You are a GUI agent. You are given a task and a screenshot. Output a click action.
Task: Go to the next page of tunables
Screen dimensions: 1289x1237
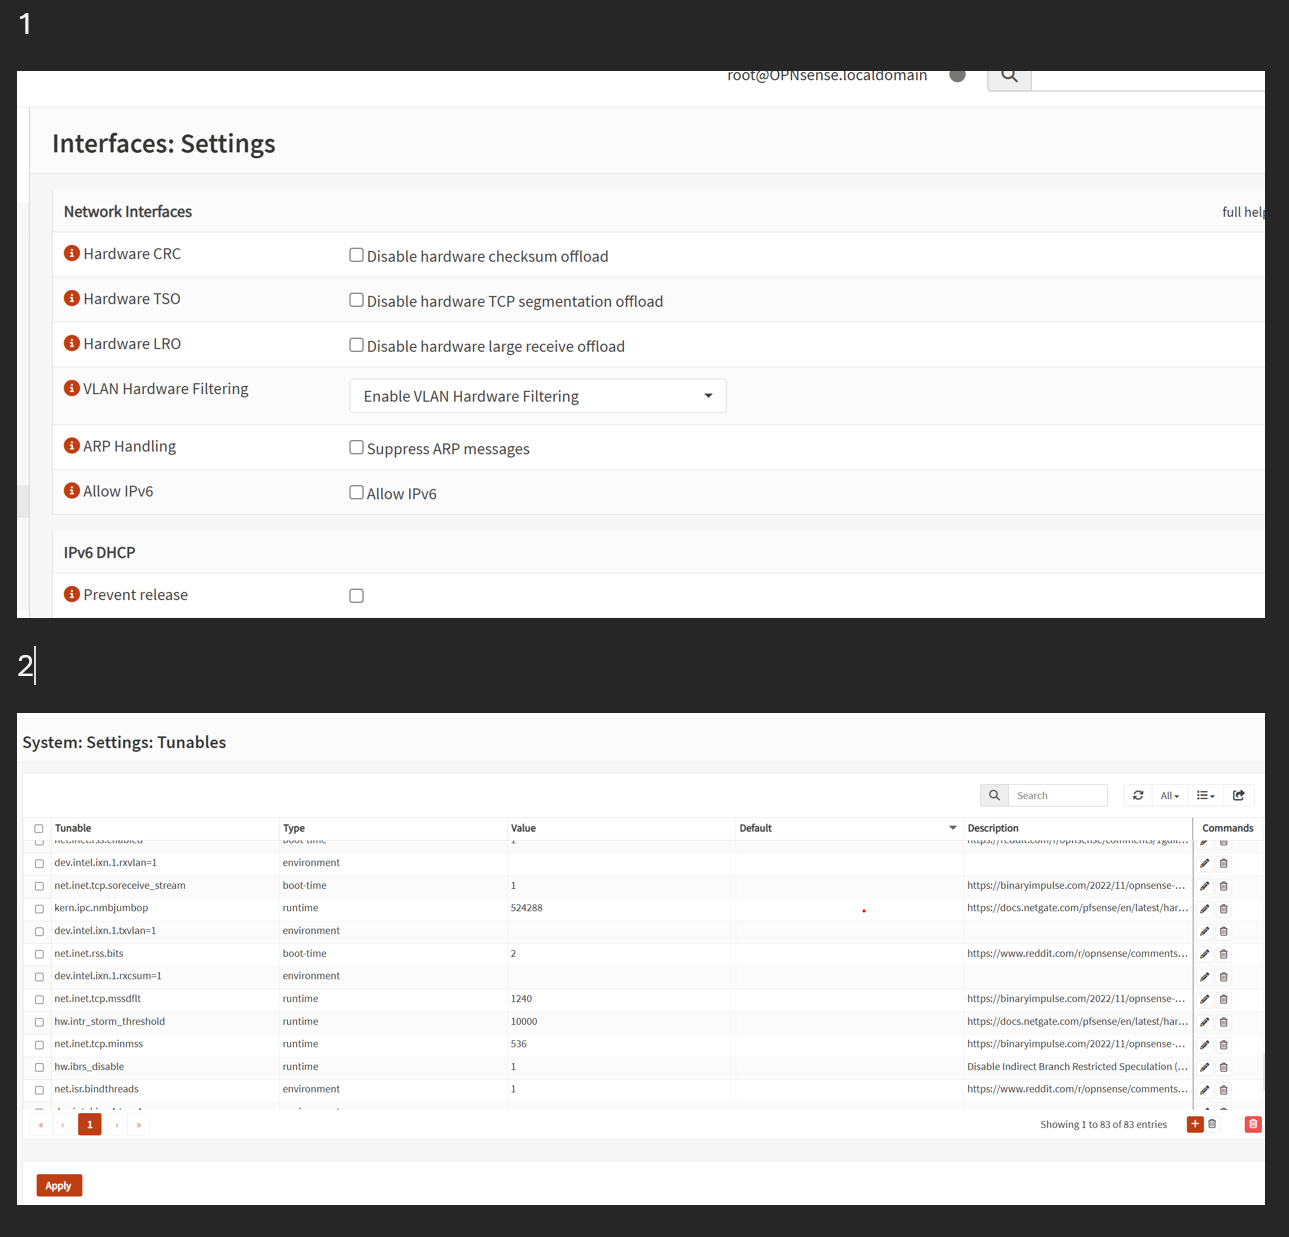coord(117,1124)
